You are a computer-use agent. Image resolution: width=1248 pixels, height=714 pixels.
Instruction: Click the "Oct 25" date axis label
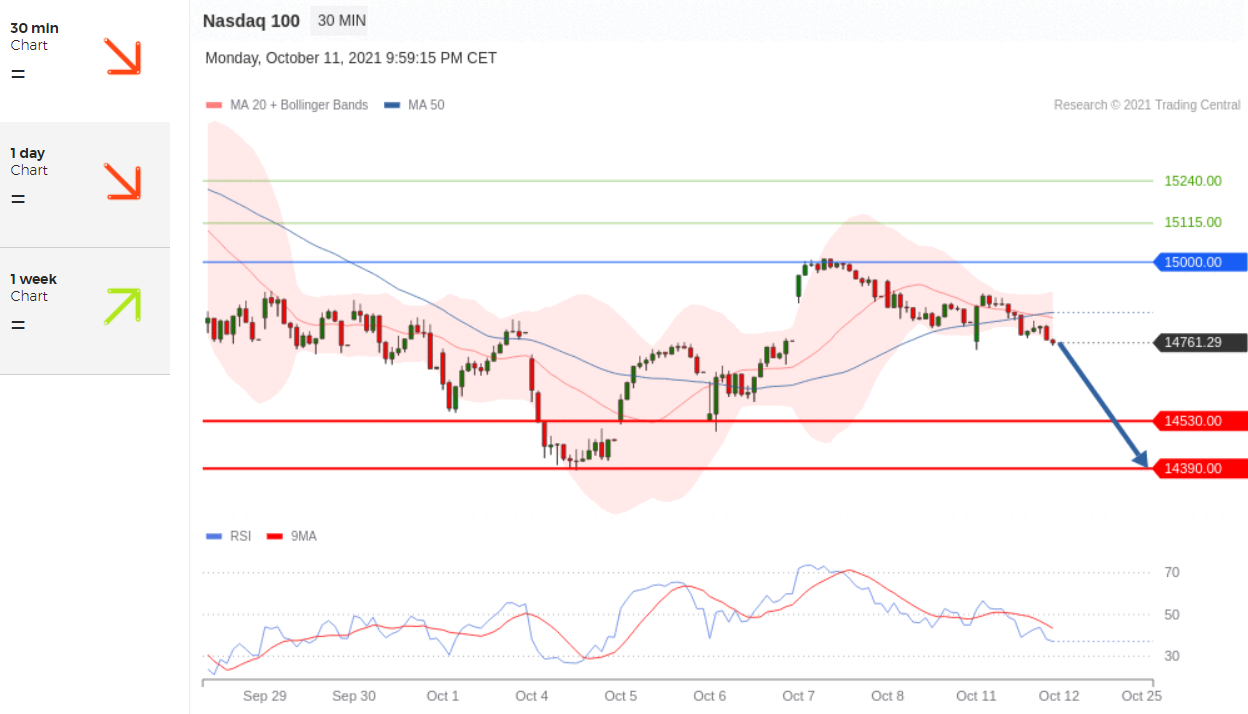pyautogui.click(x=1142, y=696)
